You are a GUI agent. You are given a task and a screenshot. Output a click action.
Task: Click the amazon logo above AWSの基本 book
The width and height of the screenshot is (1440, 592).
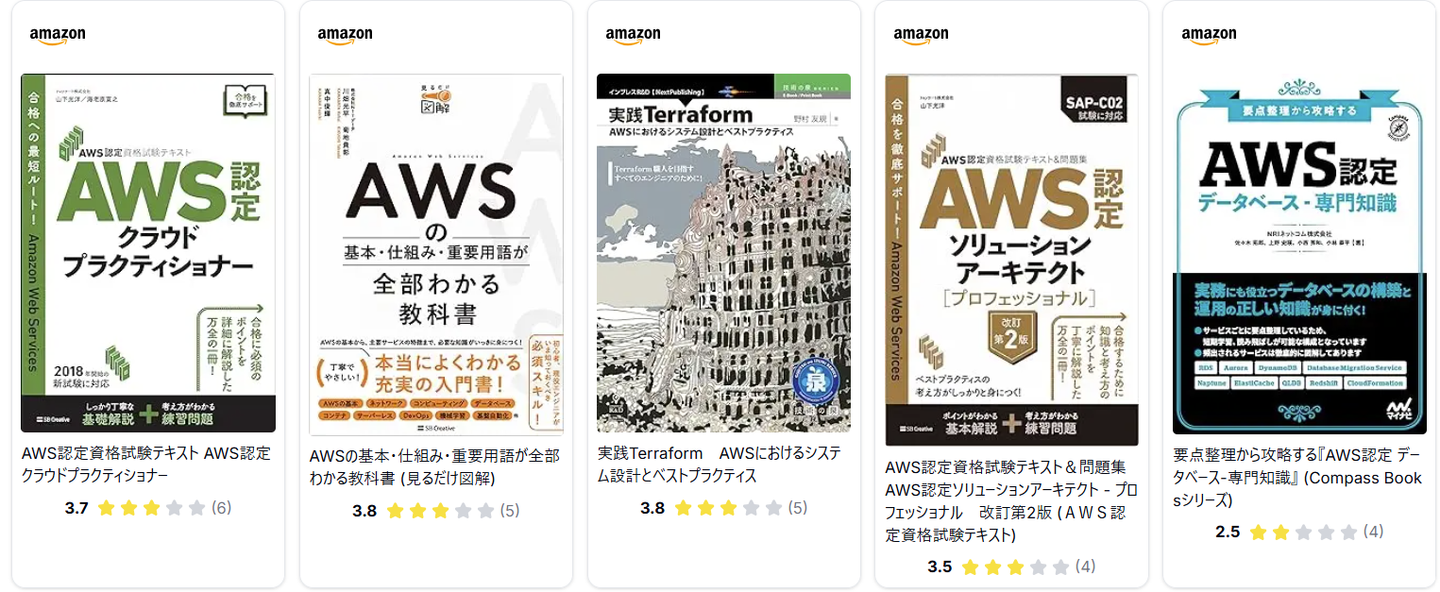click(345, 35)
